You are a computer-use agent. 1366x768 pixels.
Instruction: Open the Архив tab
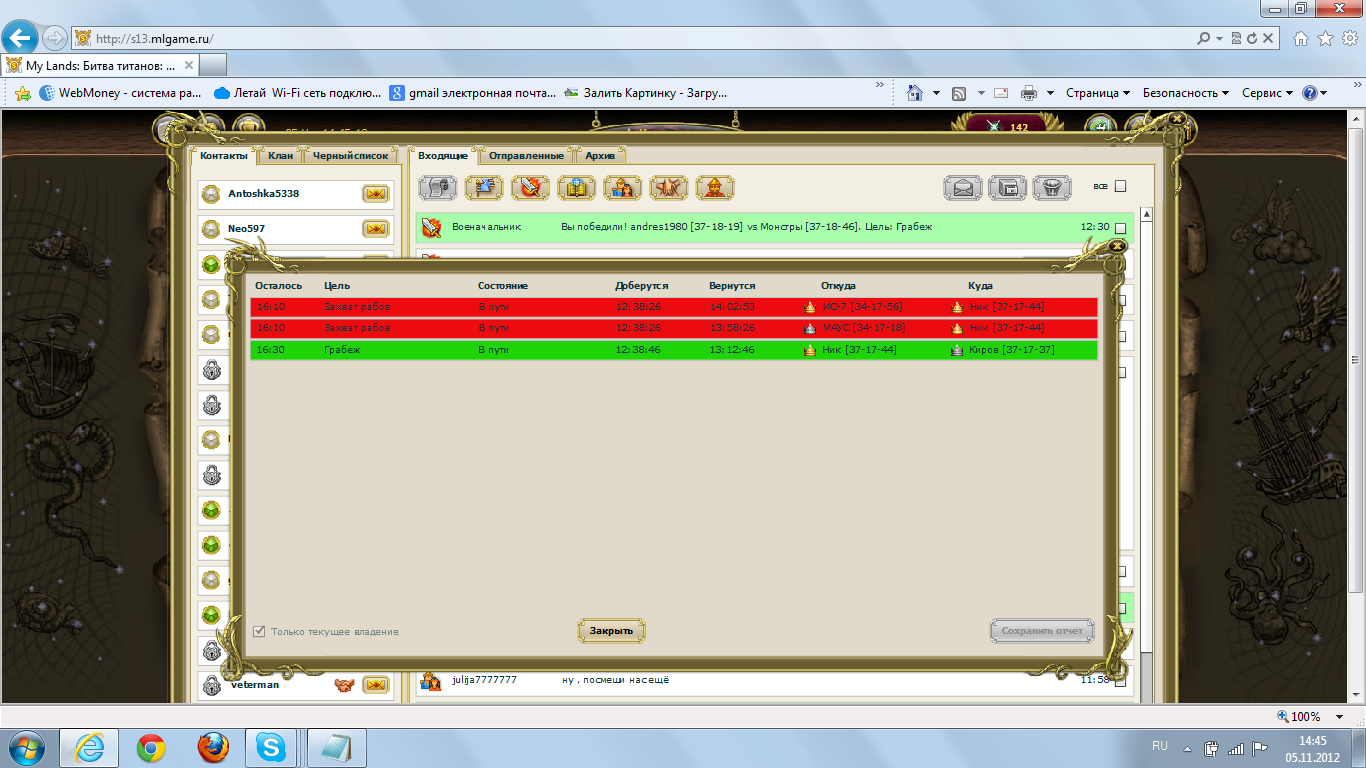pyautogui.click(x=601, y=156)
